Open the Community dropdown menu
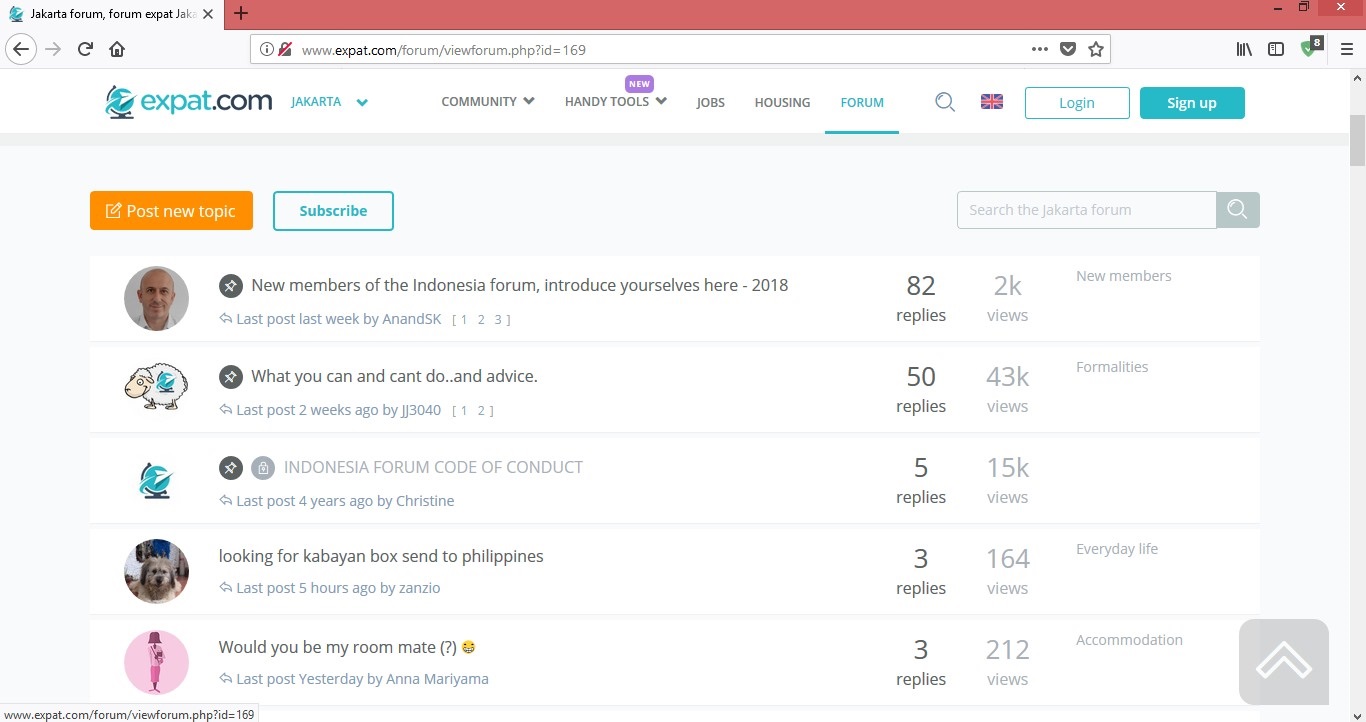Image resolution: width=1366 pixels, height=722 pixels. [487, 102]
